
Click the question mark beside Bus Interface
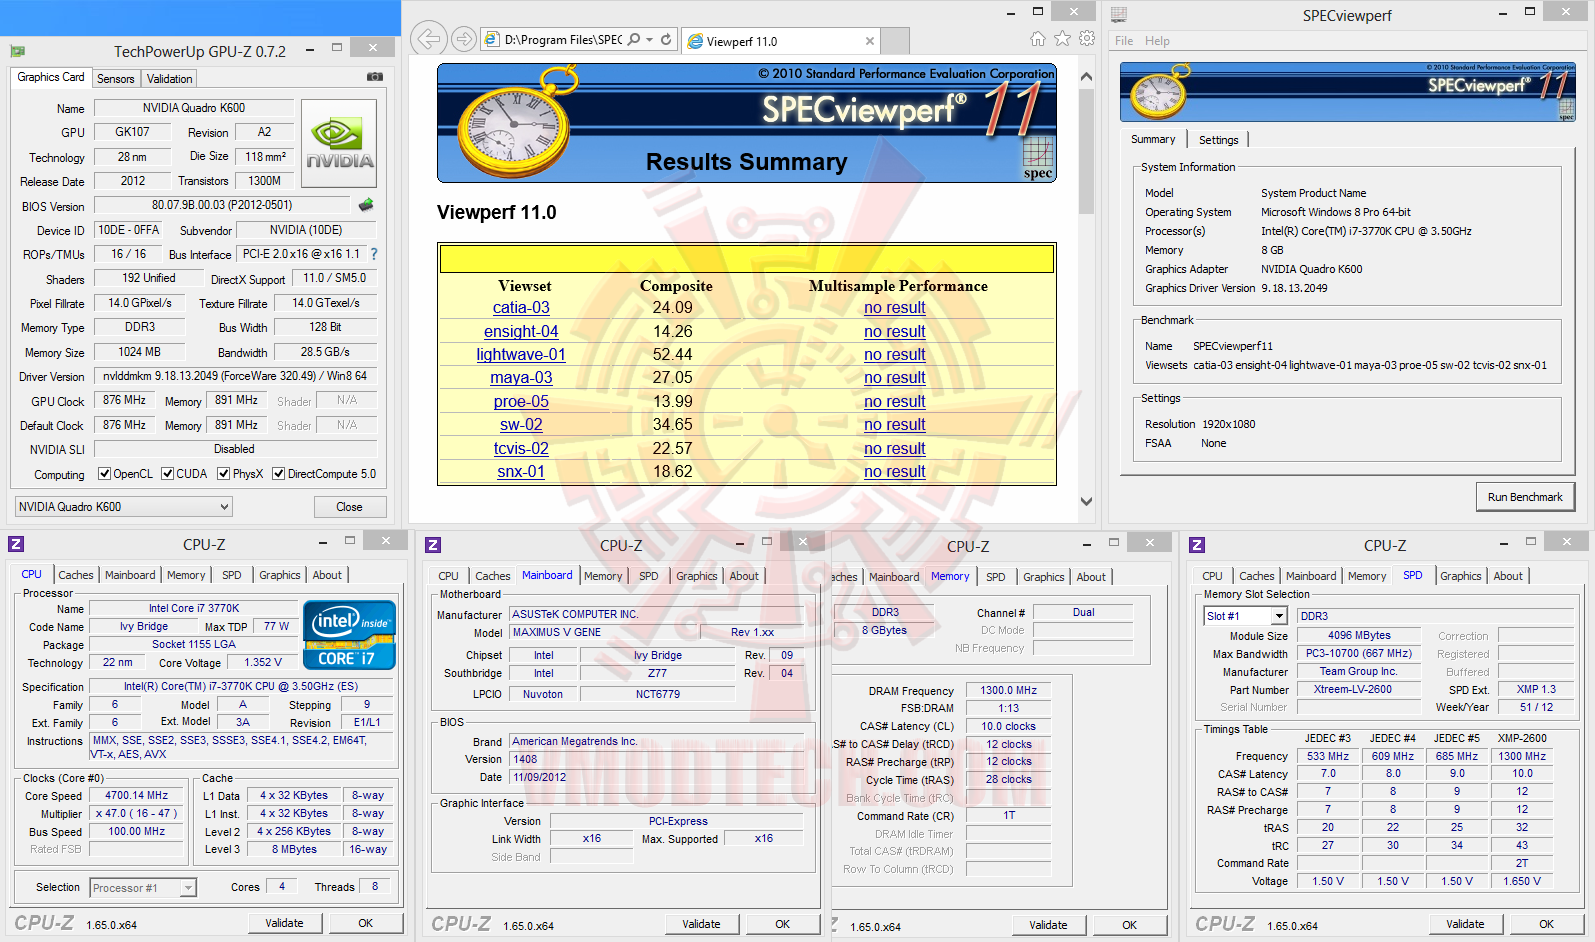point(374,254)
